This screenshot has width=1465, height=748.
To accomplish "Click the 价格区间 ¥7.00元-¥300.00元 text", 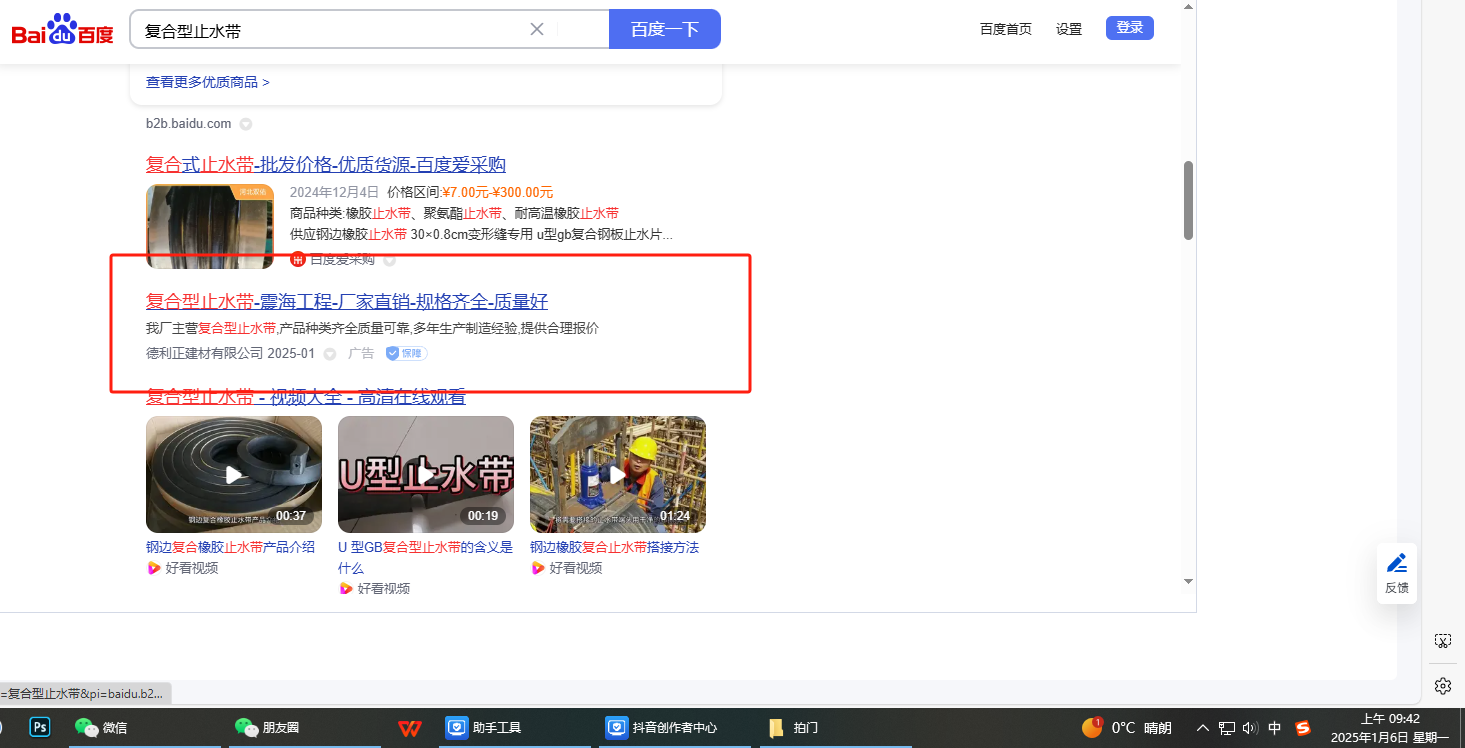I will pos(470,192).
